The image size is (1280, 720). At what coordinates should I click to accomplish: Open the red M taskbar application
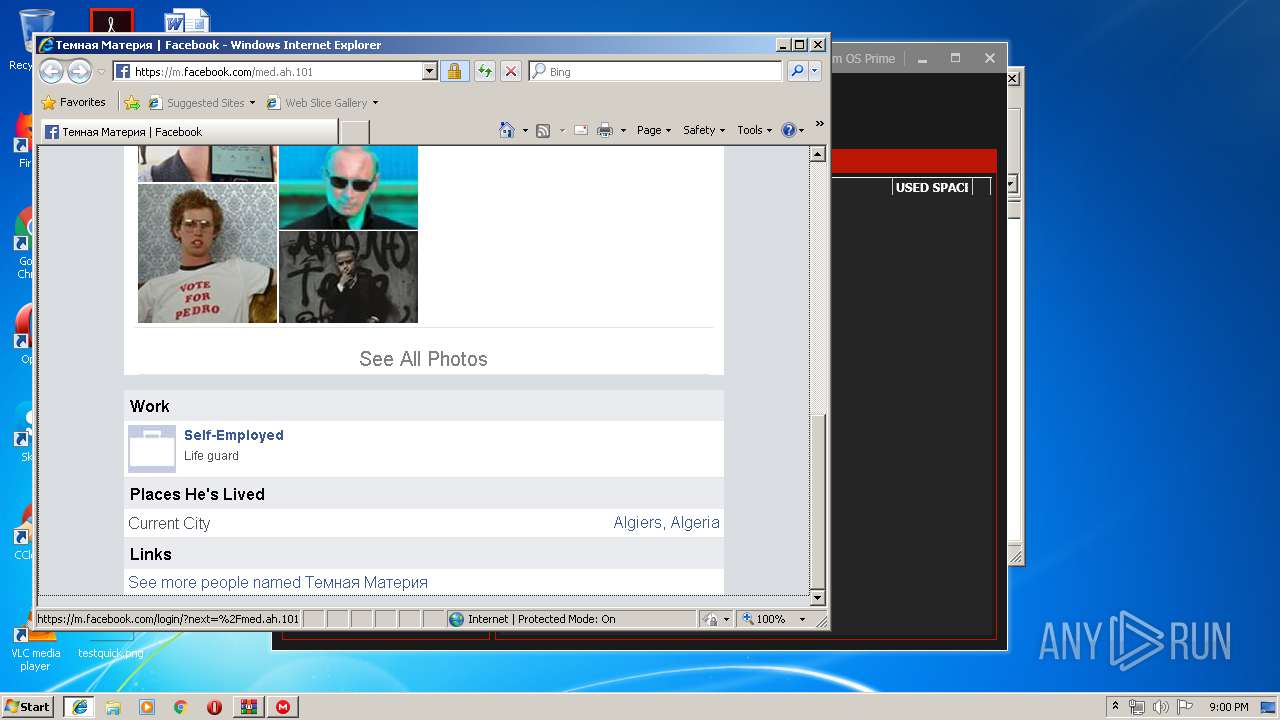pos(283,706)
